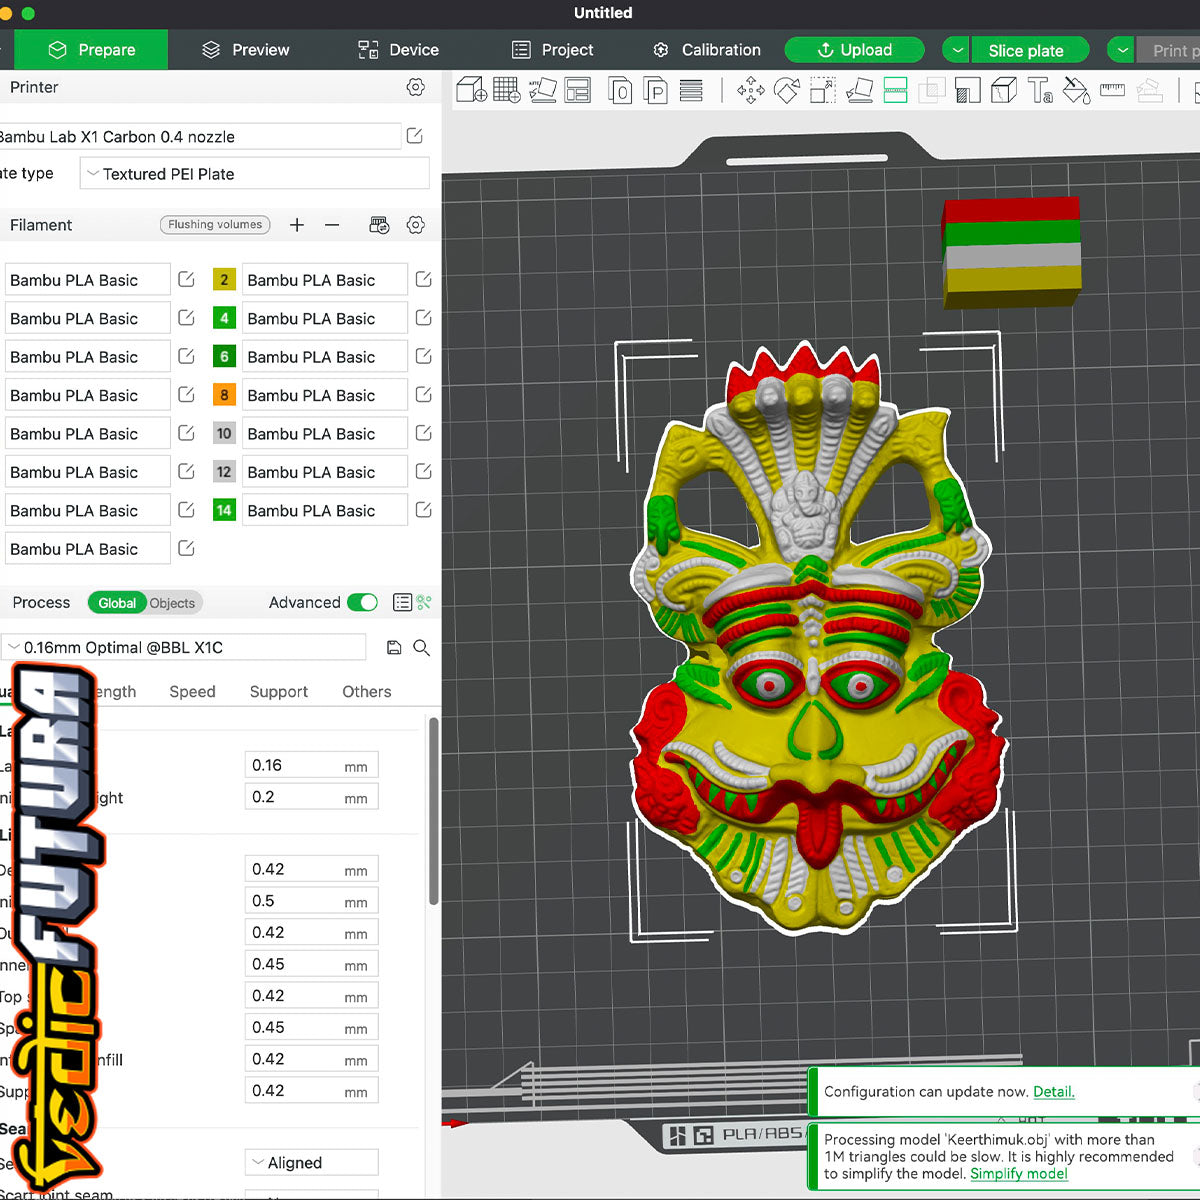The width and height of the screenshot is (1200, 1200).
Task: Open the Text shape tool
Action: 1040,92
